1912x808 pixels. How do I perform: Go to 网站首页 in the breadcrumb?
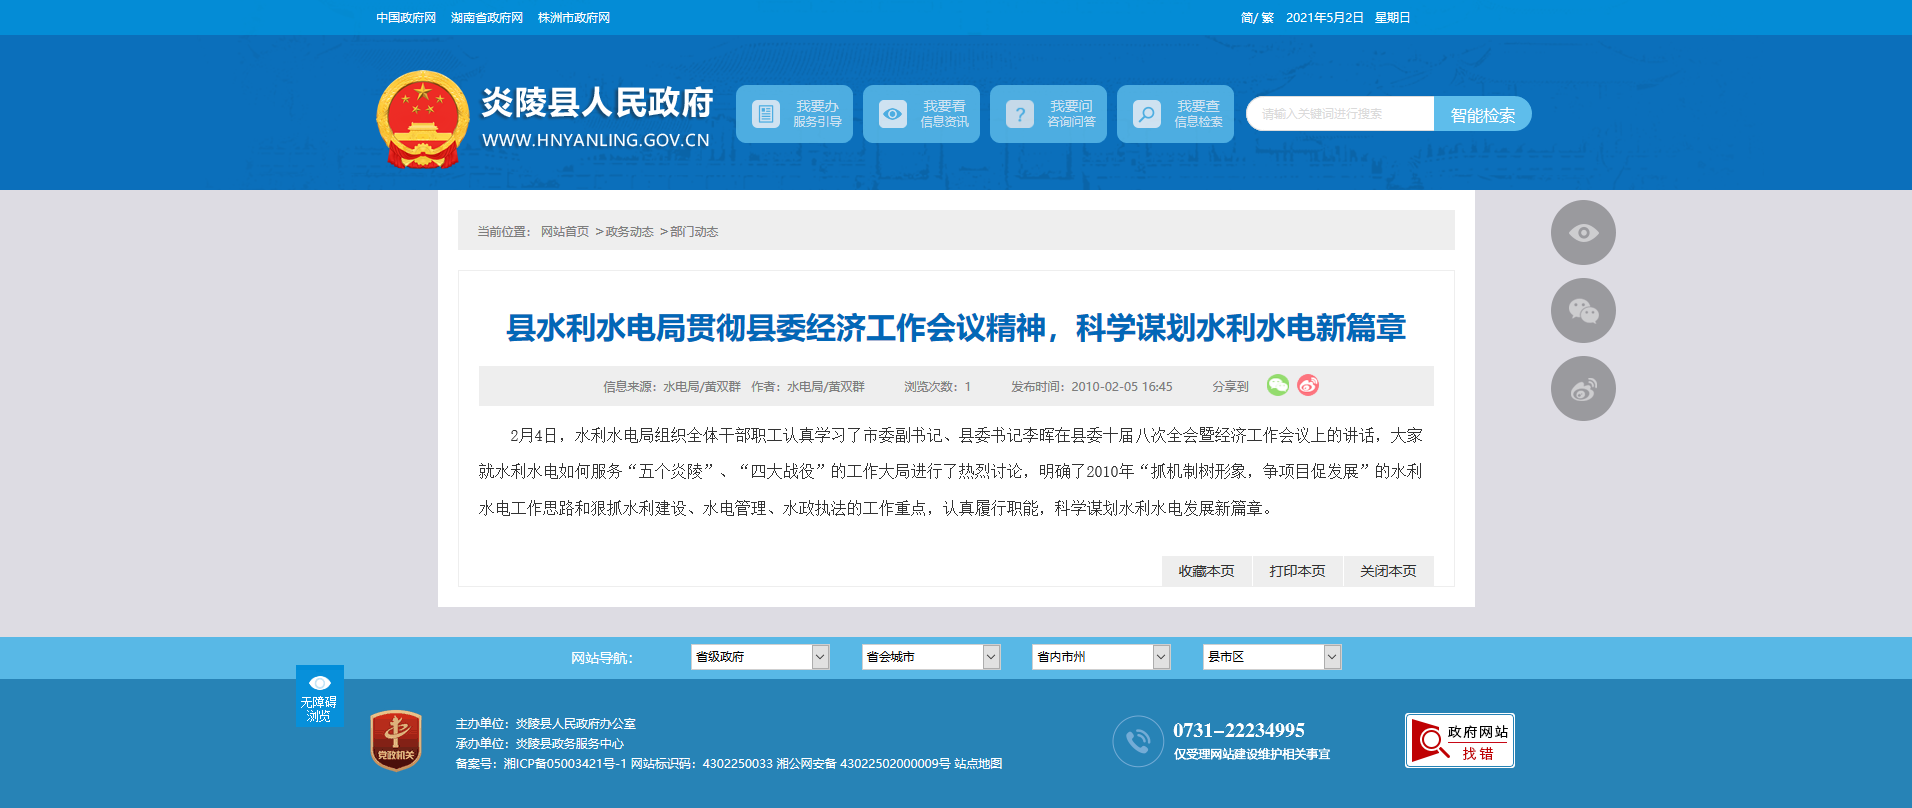(565, 232)
